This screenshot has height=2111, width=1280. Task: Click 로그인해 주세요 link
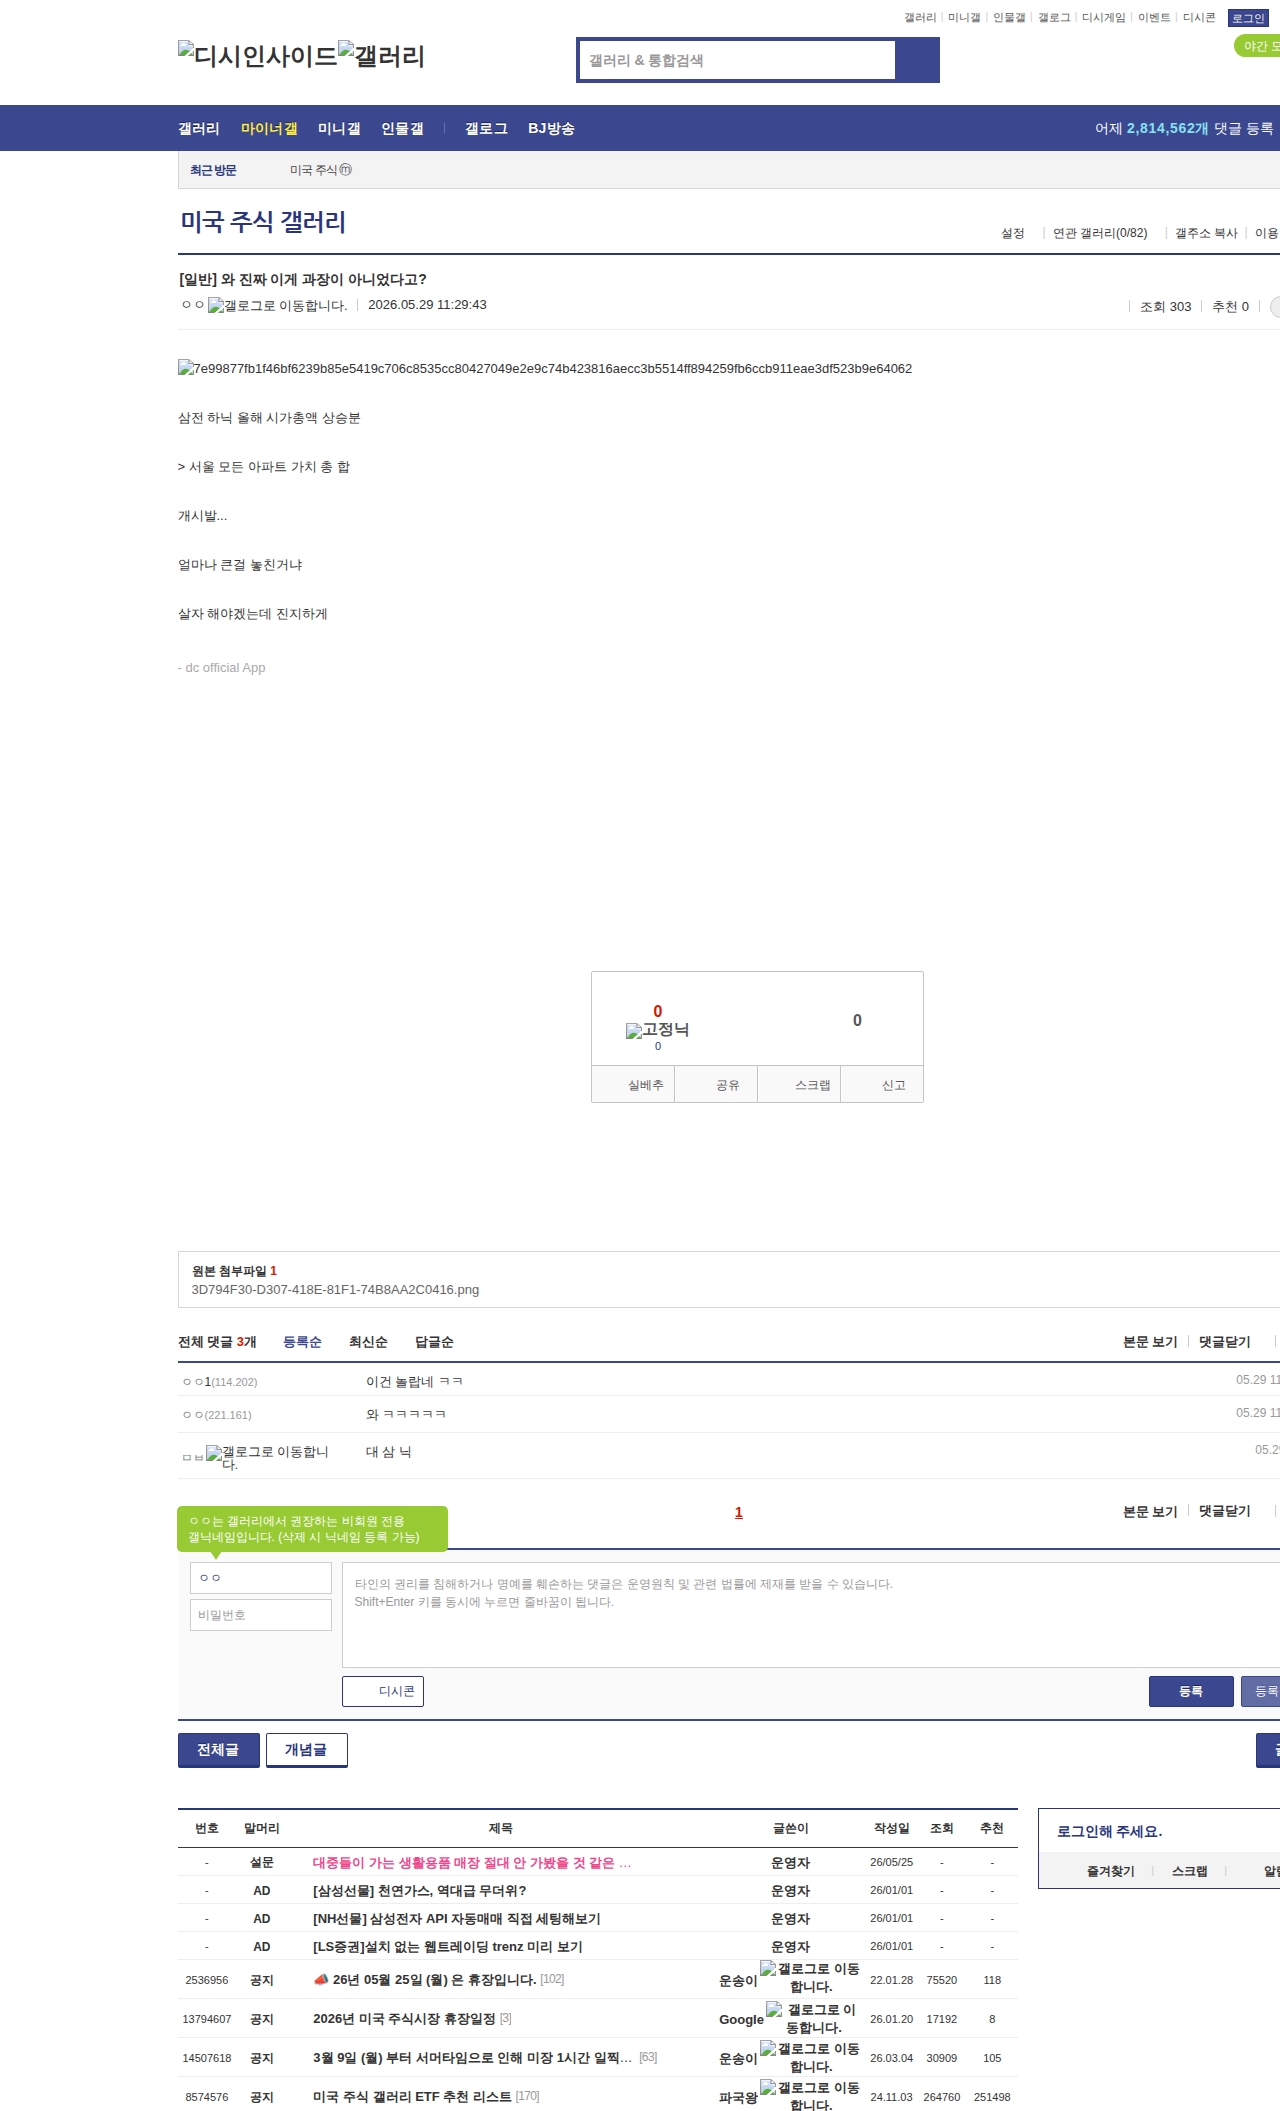[x=1109, y=1832]
